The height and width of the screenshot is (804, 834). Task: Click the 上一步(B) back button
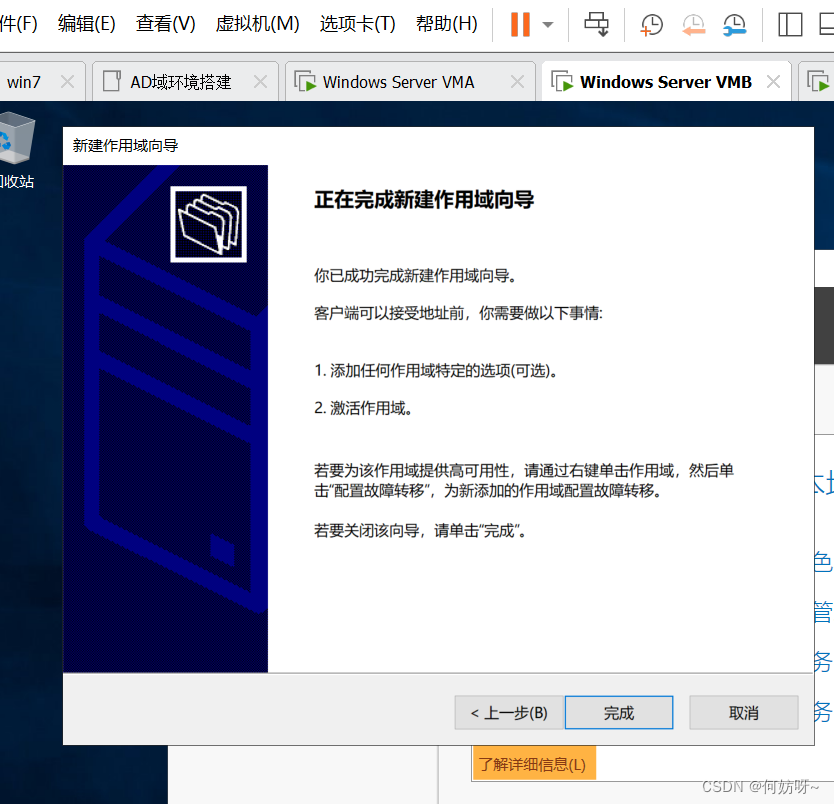click(x=508, y=713)
